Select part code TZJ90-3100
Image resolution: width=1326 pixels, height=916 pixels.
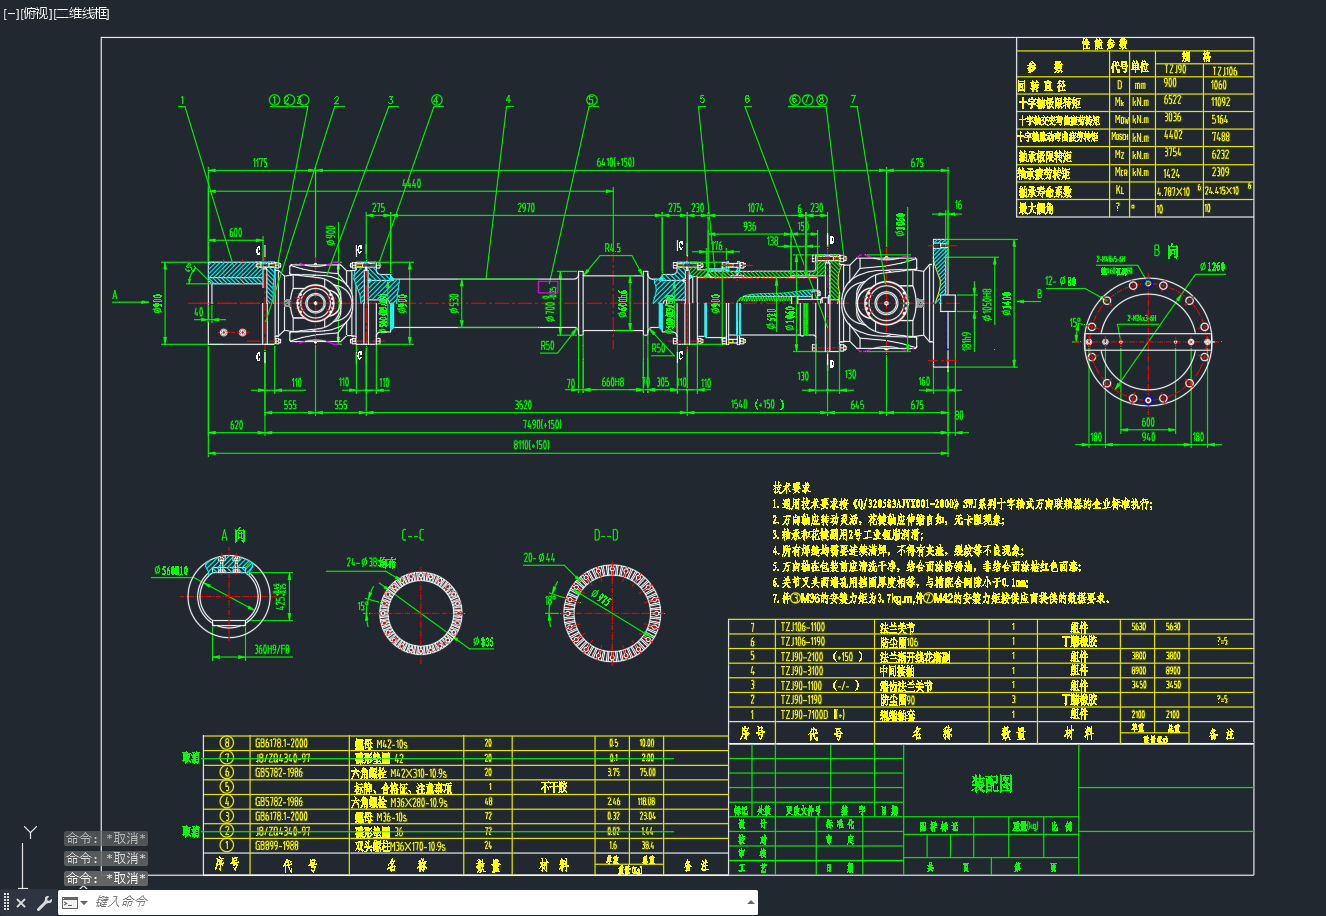tap(801, 671)
